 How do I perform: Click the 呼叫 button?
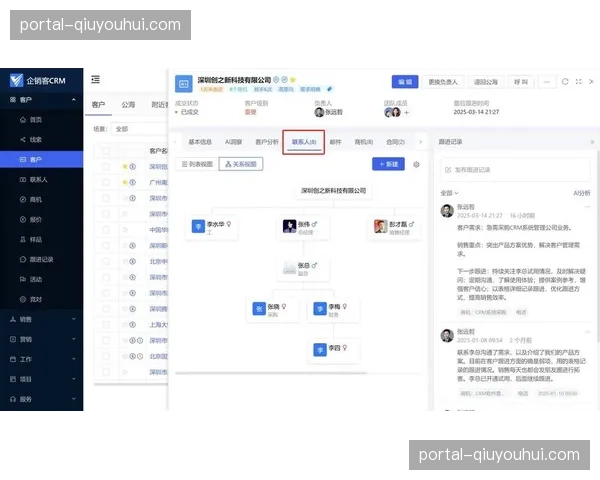pyautogui.click(x=521, y=82)
